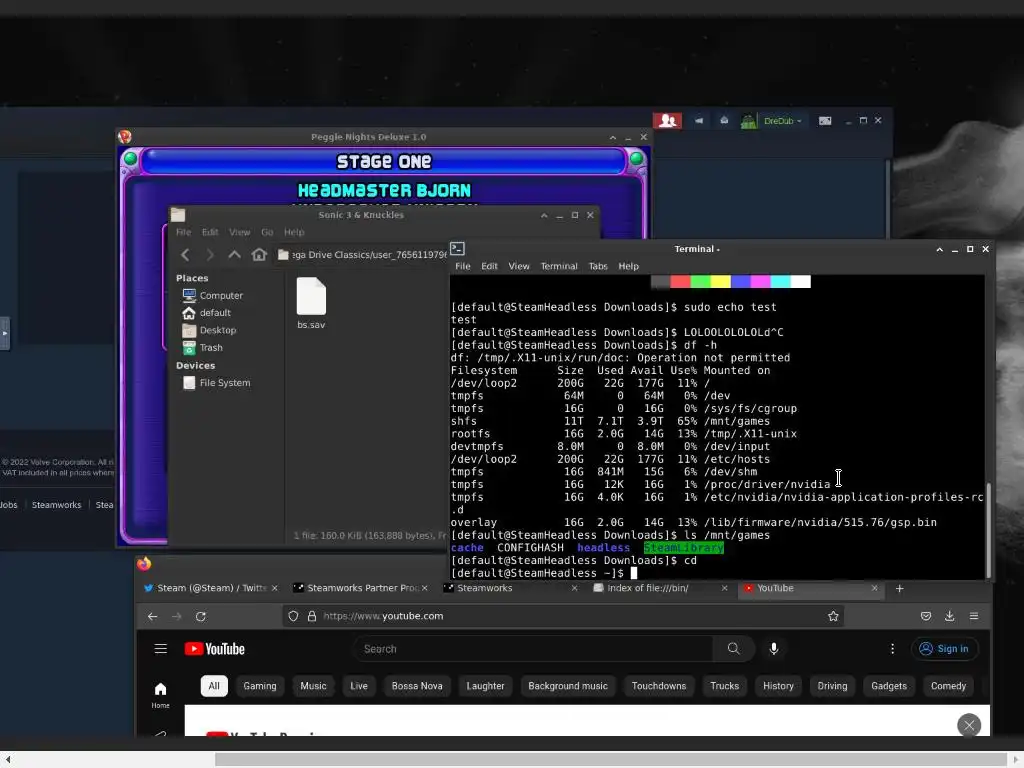This screenshot has height=768, width=1024.
Task: Open the Terminal menu in terminal
Action: click(559, 266)
